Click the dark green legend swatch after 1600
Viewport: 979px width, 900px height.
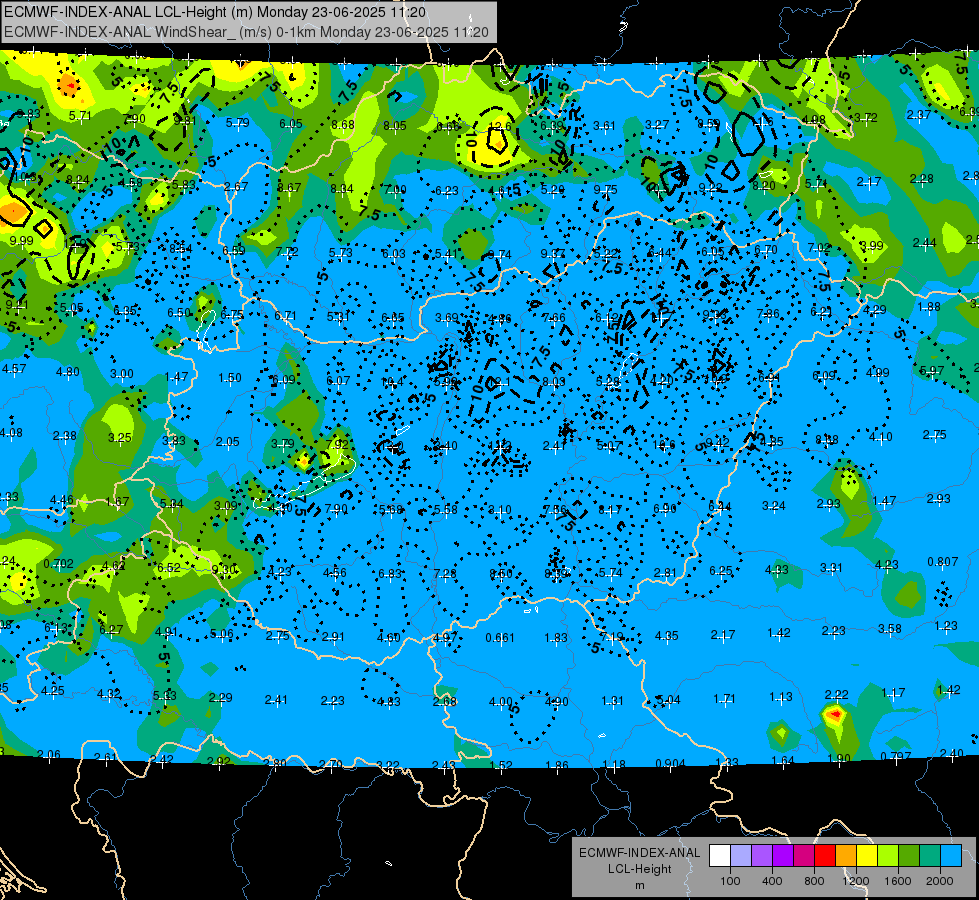click(x=908, y=856)
